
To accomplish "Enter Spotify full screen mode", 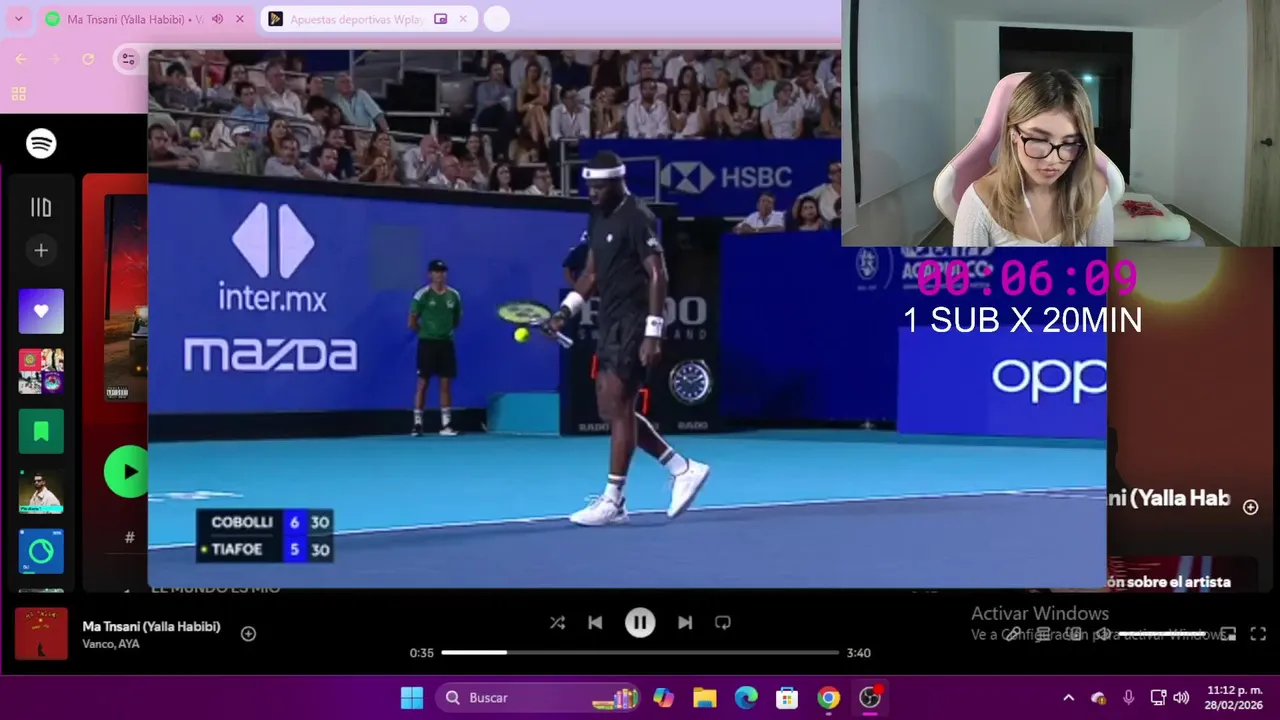I will click(x=1258, y=634).
